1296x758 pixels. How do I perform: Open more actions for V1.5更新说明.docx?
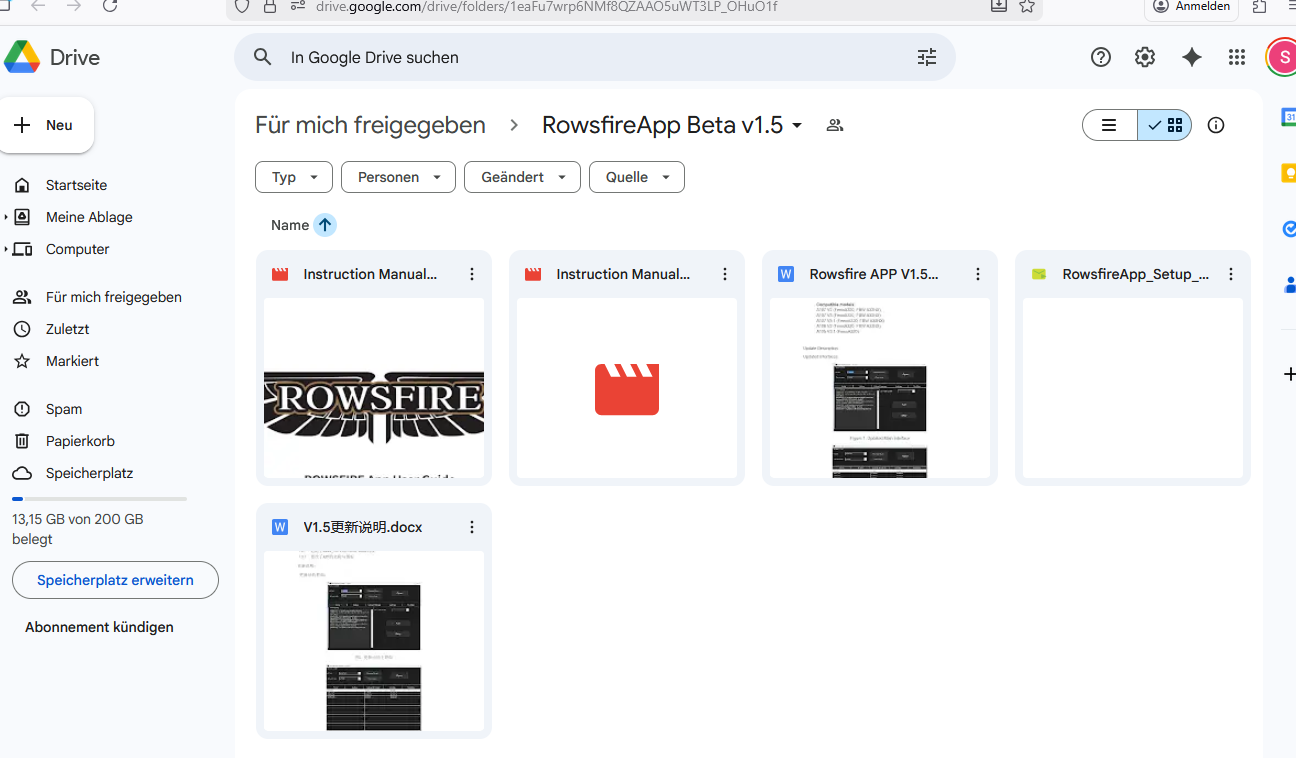(472, 527)
